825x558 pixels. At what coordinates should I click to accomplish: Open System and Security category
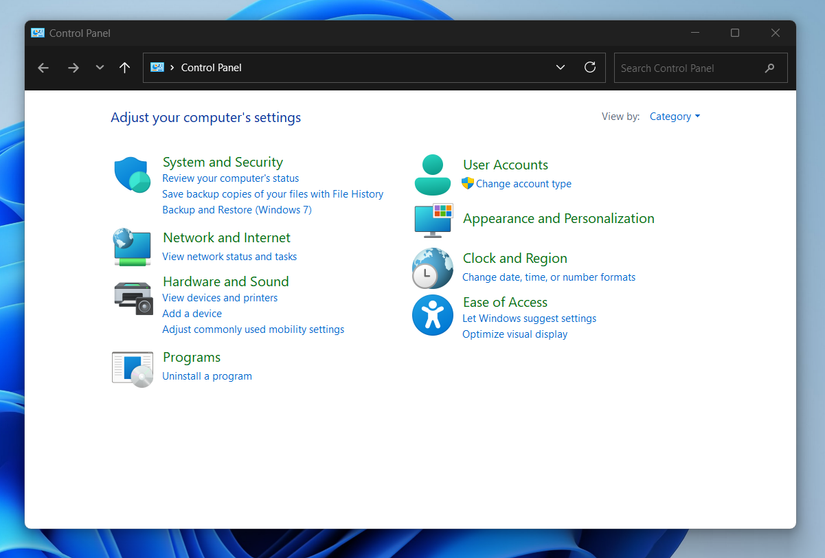(x=223, y=162)
